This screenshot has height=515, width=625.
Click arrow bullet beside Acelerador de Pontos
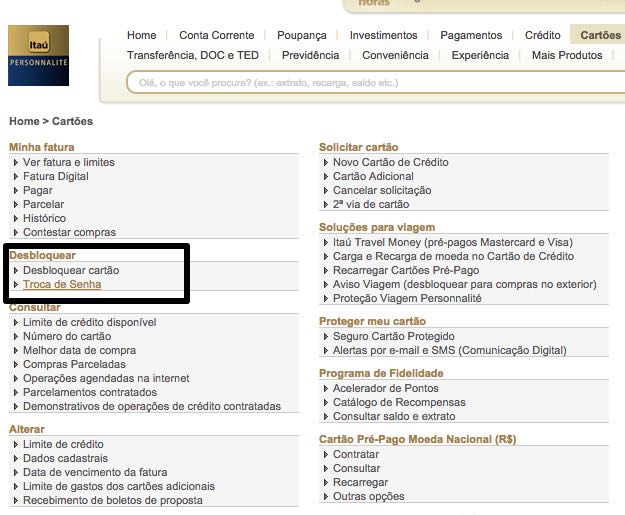(326, 388)
